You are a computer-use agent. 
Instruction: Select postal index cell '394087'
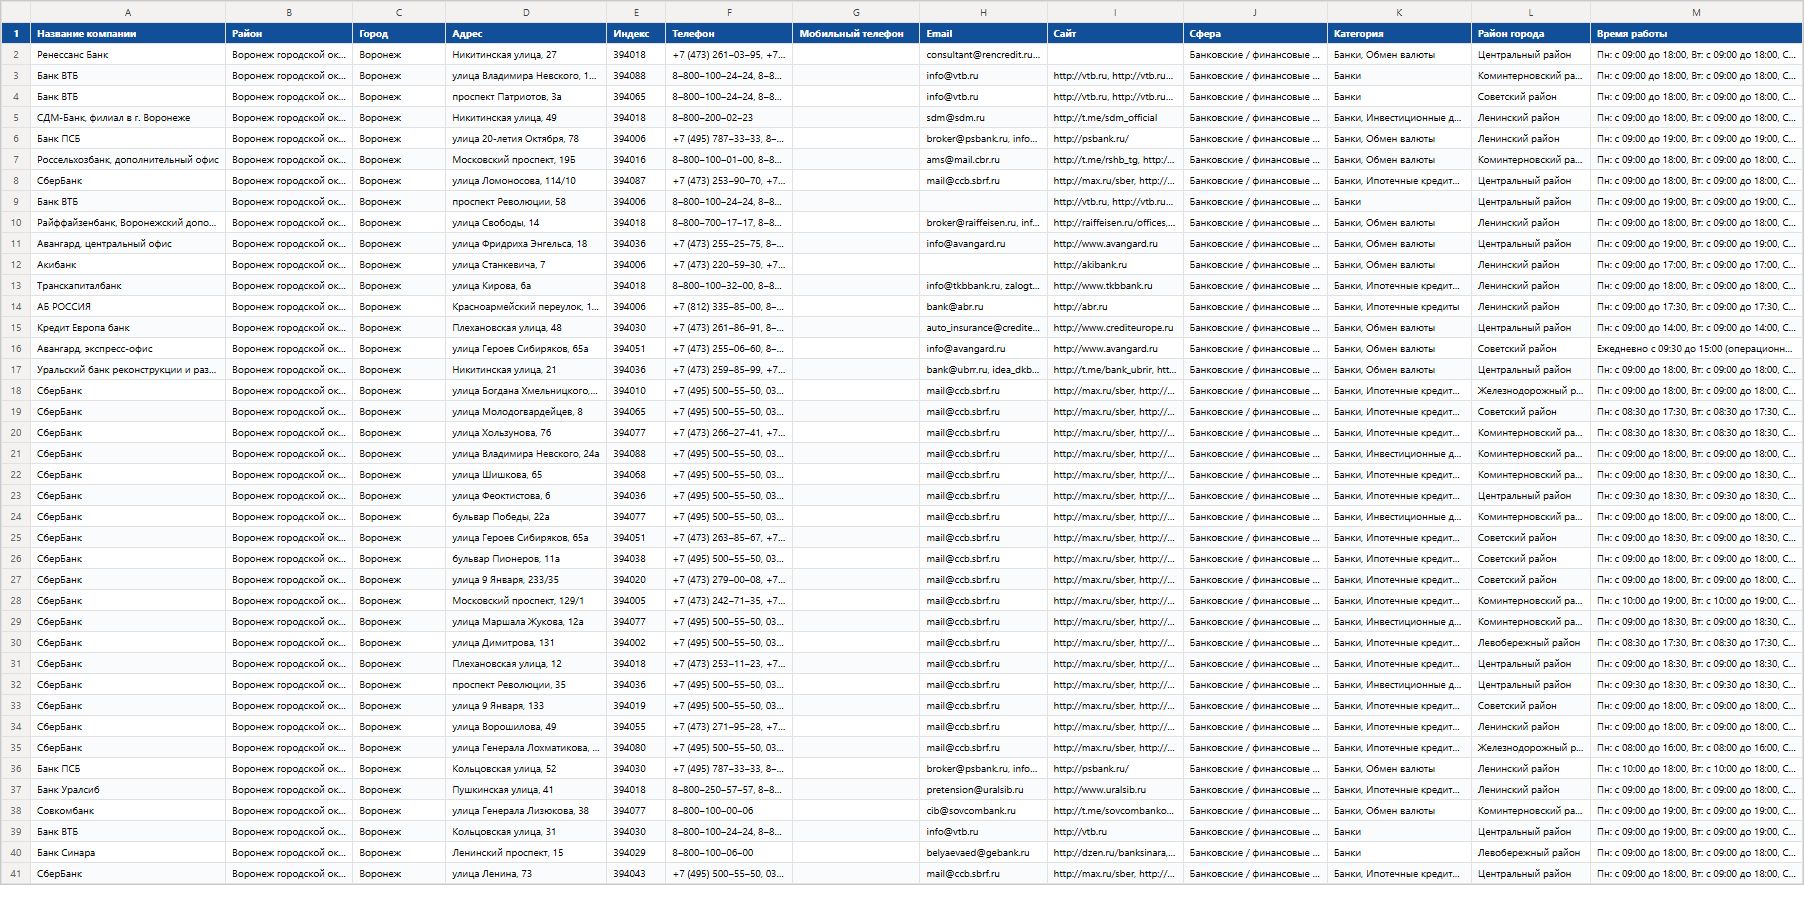tap(636, 181)
